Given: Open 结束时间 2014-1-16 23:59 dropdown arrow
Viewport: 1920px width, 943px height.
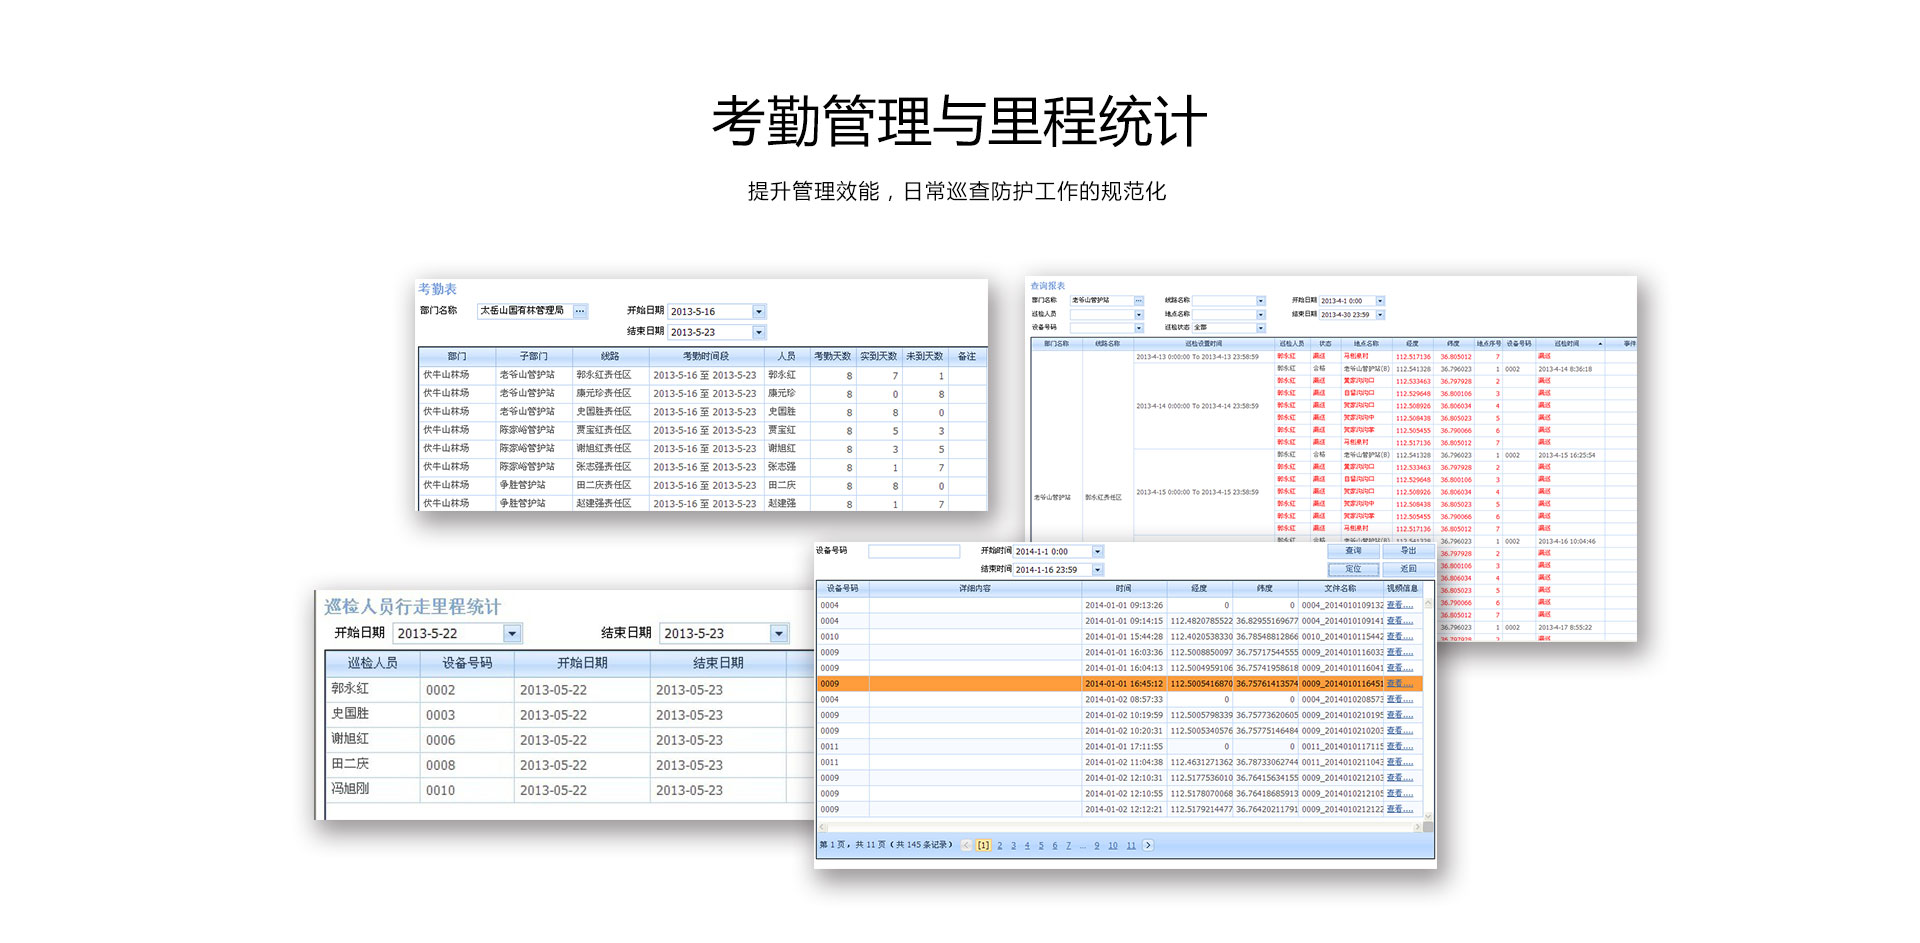Looking at the screenshot, I should 1097,570.
